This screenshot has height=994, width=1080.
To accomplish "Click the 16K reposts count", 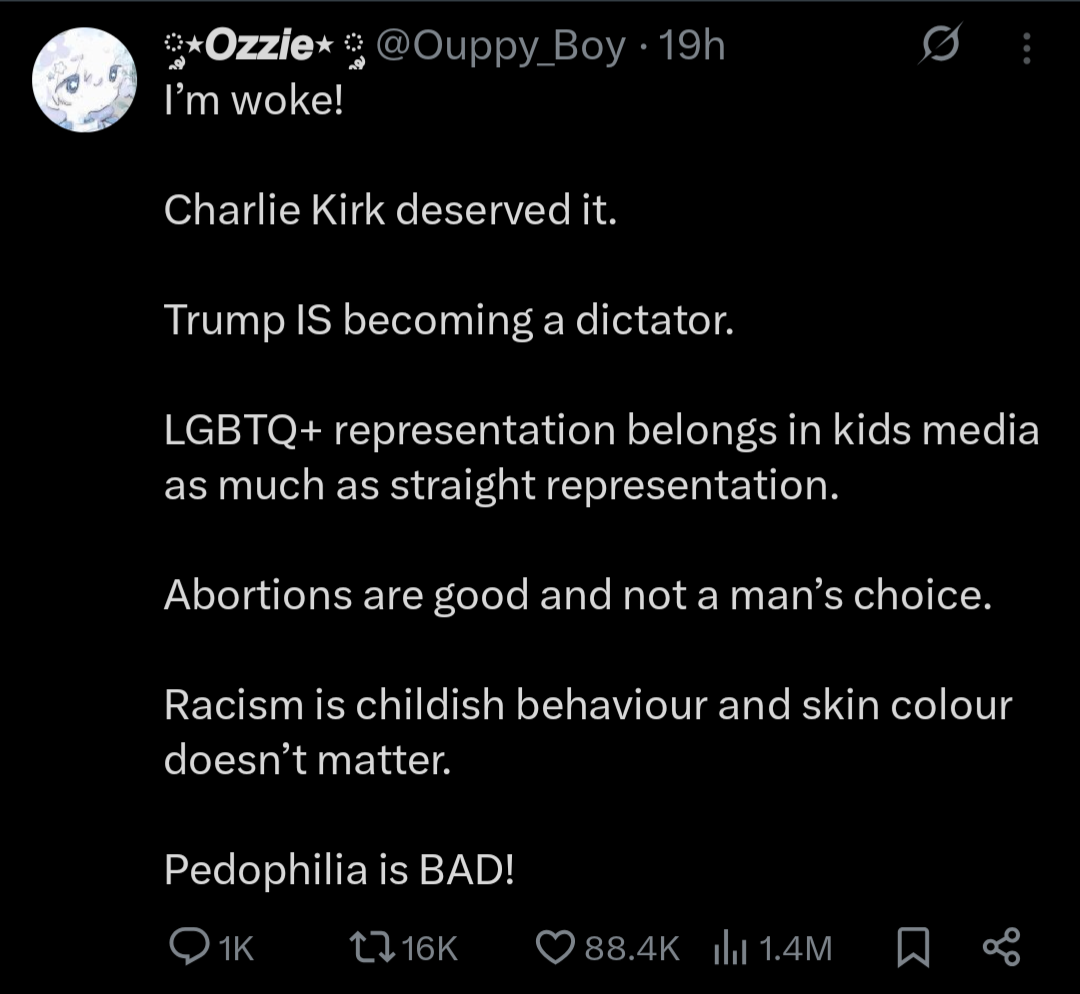I will (x=431, y=947).
